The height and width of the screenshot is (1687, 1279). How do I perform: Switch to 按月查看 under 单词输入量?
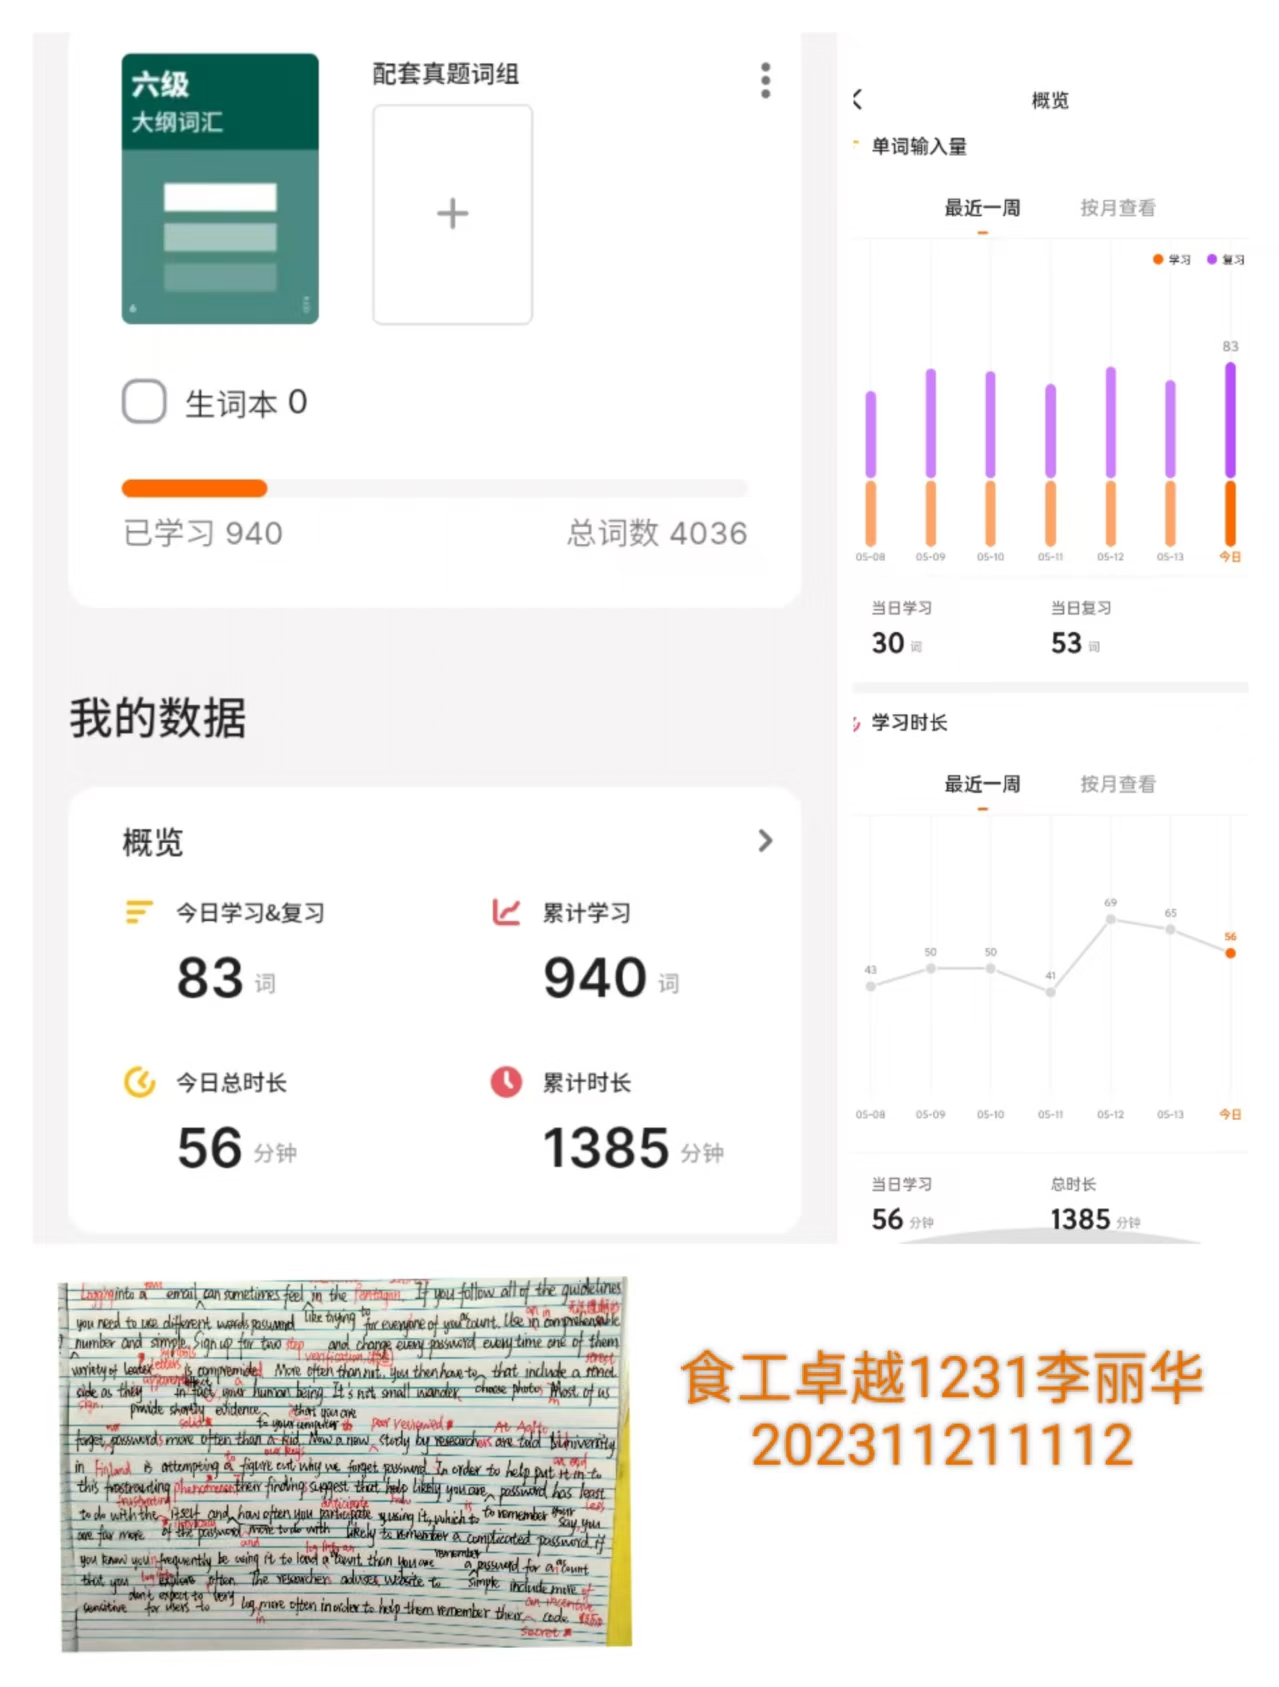pos(1117,208)
